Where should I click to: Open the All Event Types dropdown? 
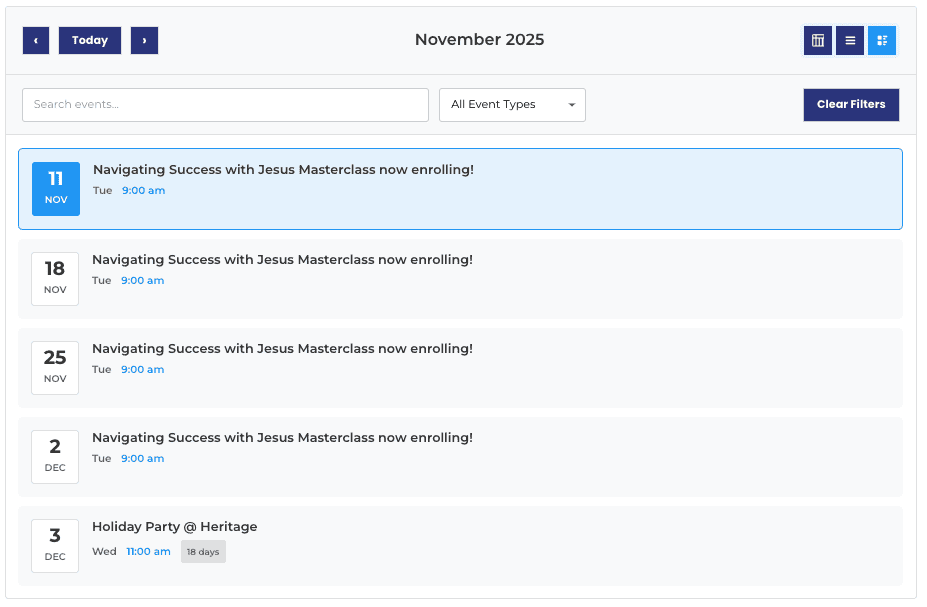[512, 105]
